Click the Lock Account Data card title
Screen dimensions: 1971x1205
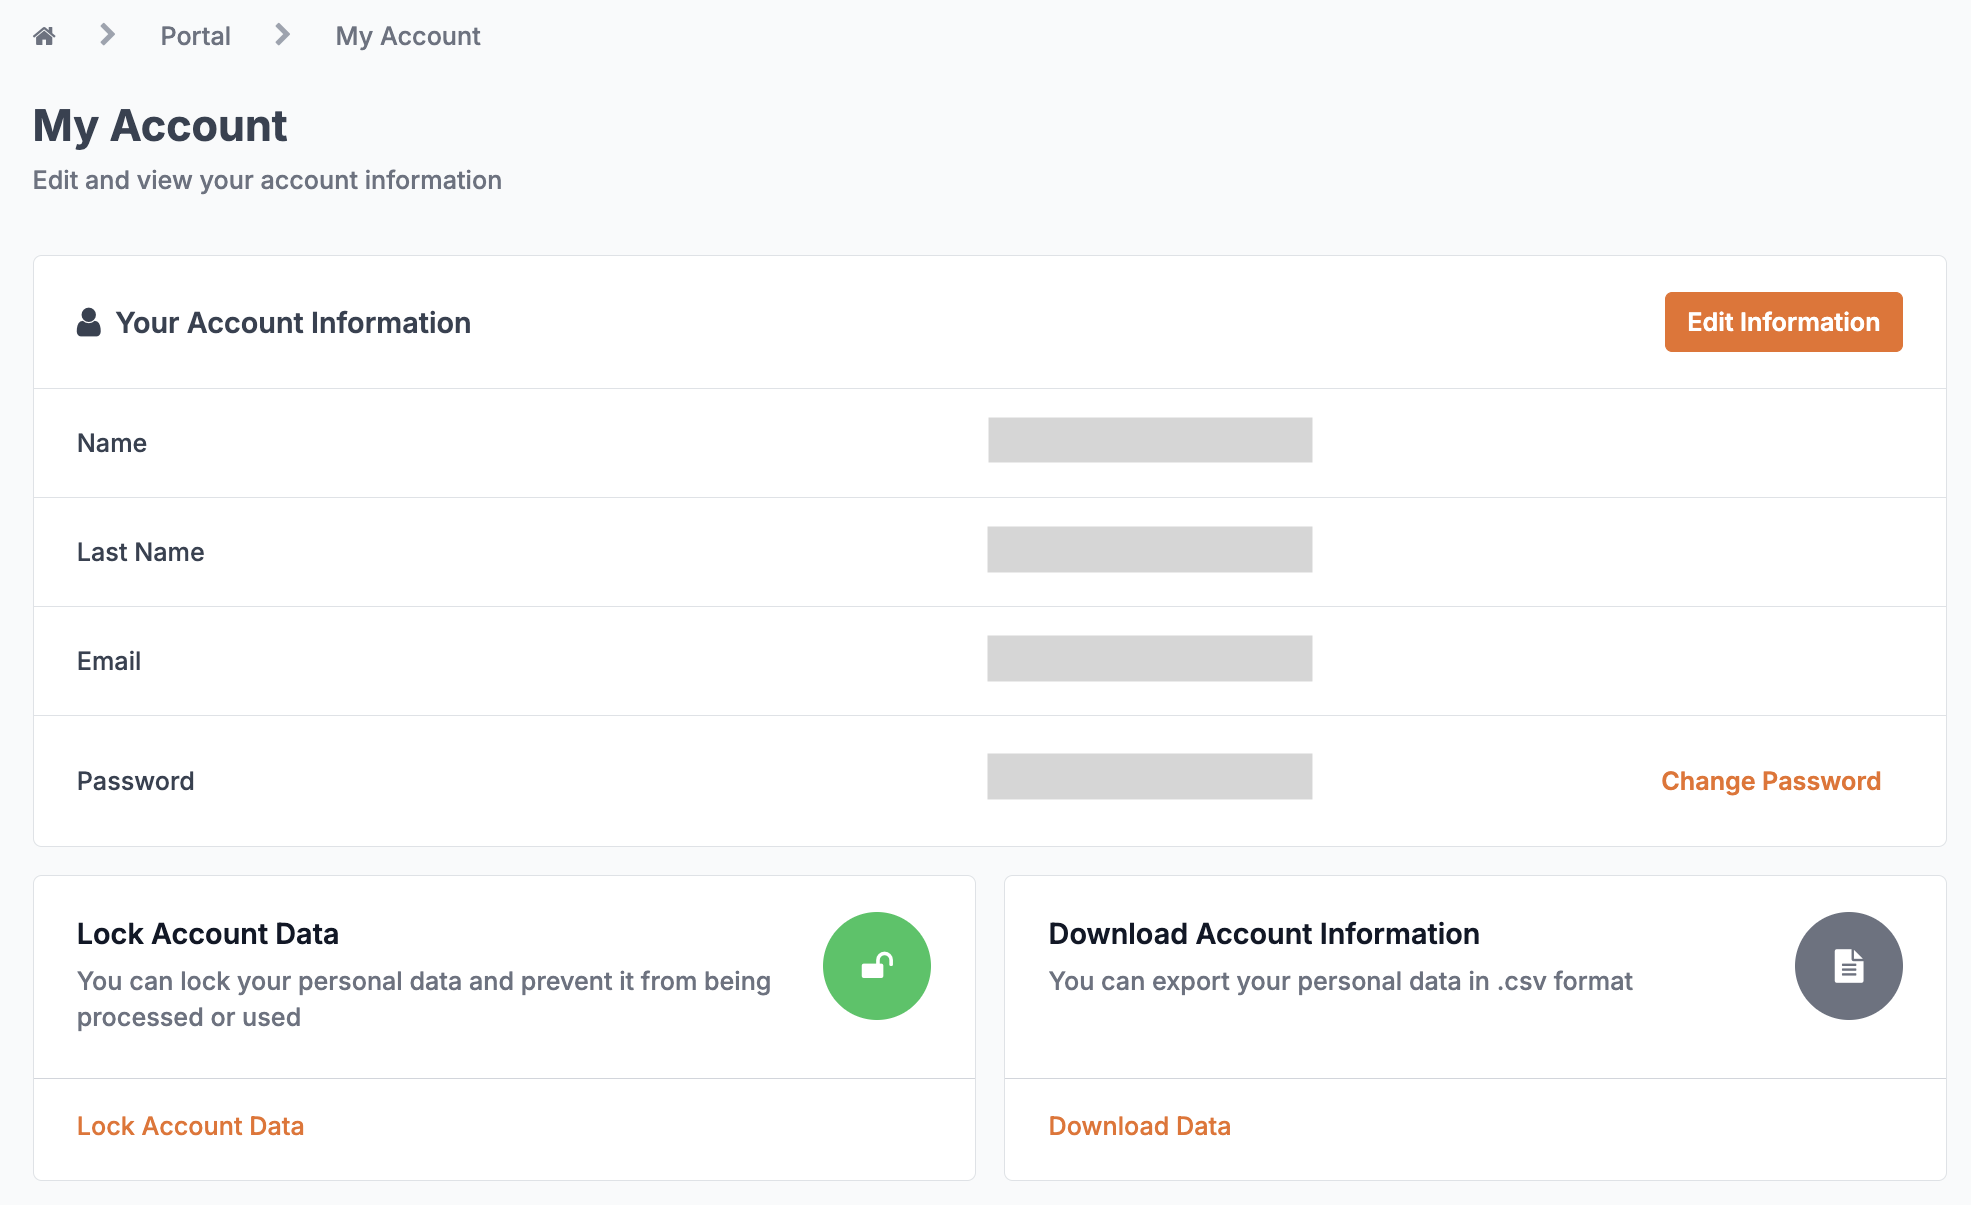coord(208,934)
